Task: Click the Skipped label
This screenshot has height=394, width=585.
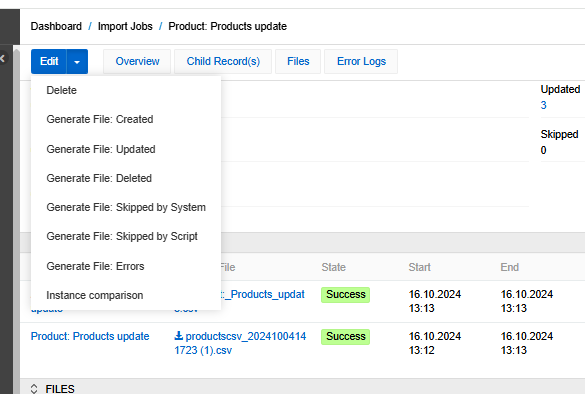Action: tap(559, 134)
